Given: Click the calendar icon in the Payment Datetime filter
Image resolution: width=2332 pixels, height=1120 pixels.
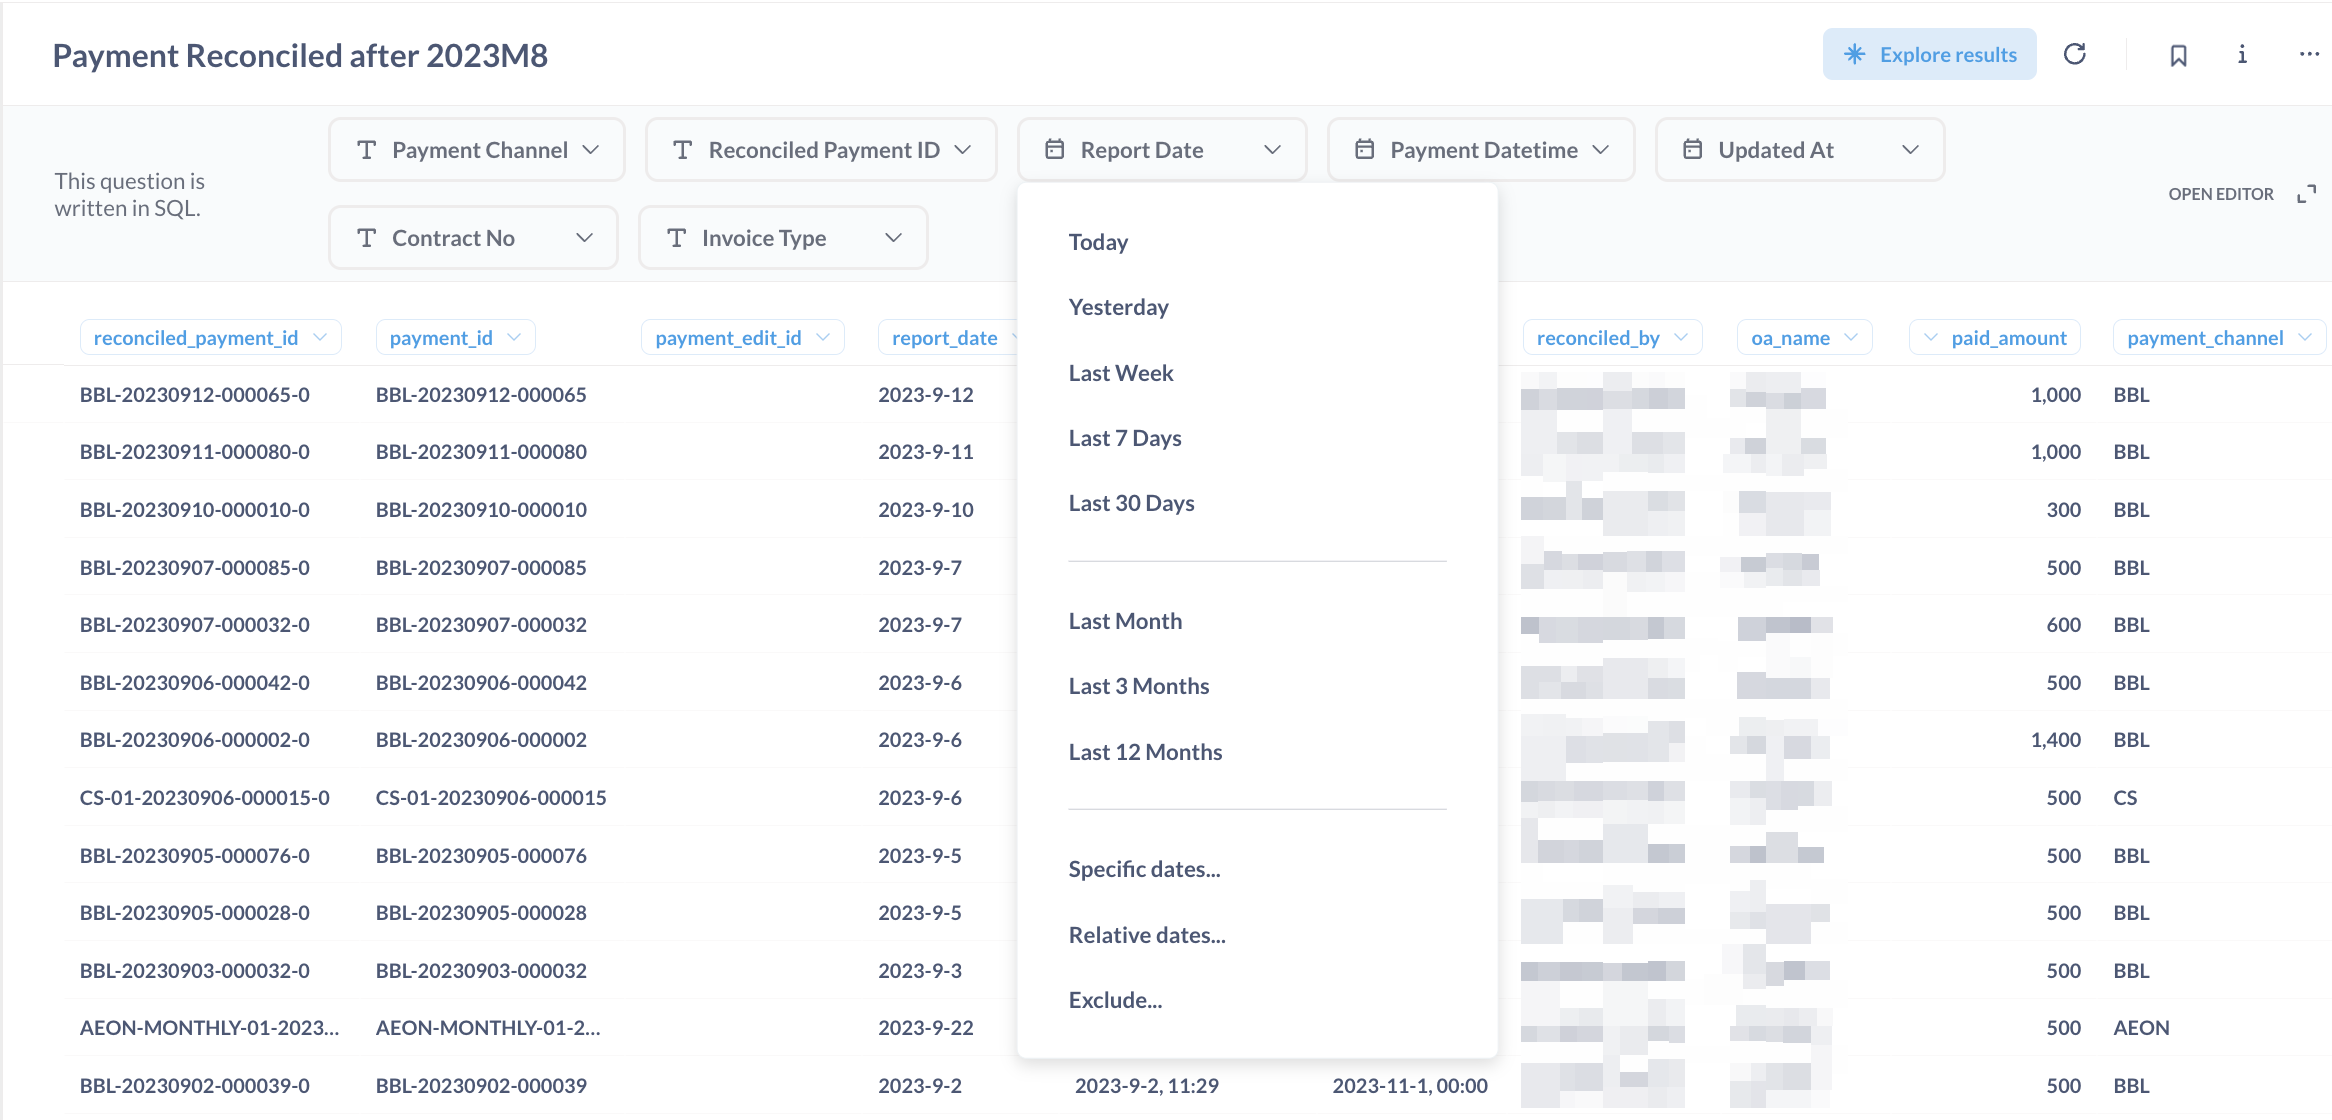Looking at the screenshot, I should tap(1364, 150).
